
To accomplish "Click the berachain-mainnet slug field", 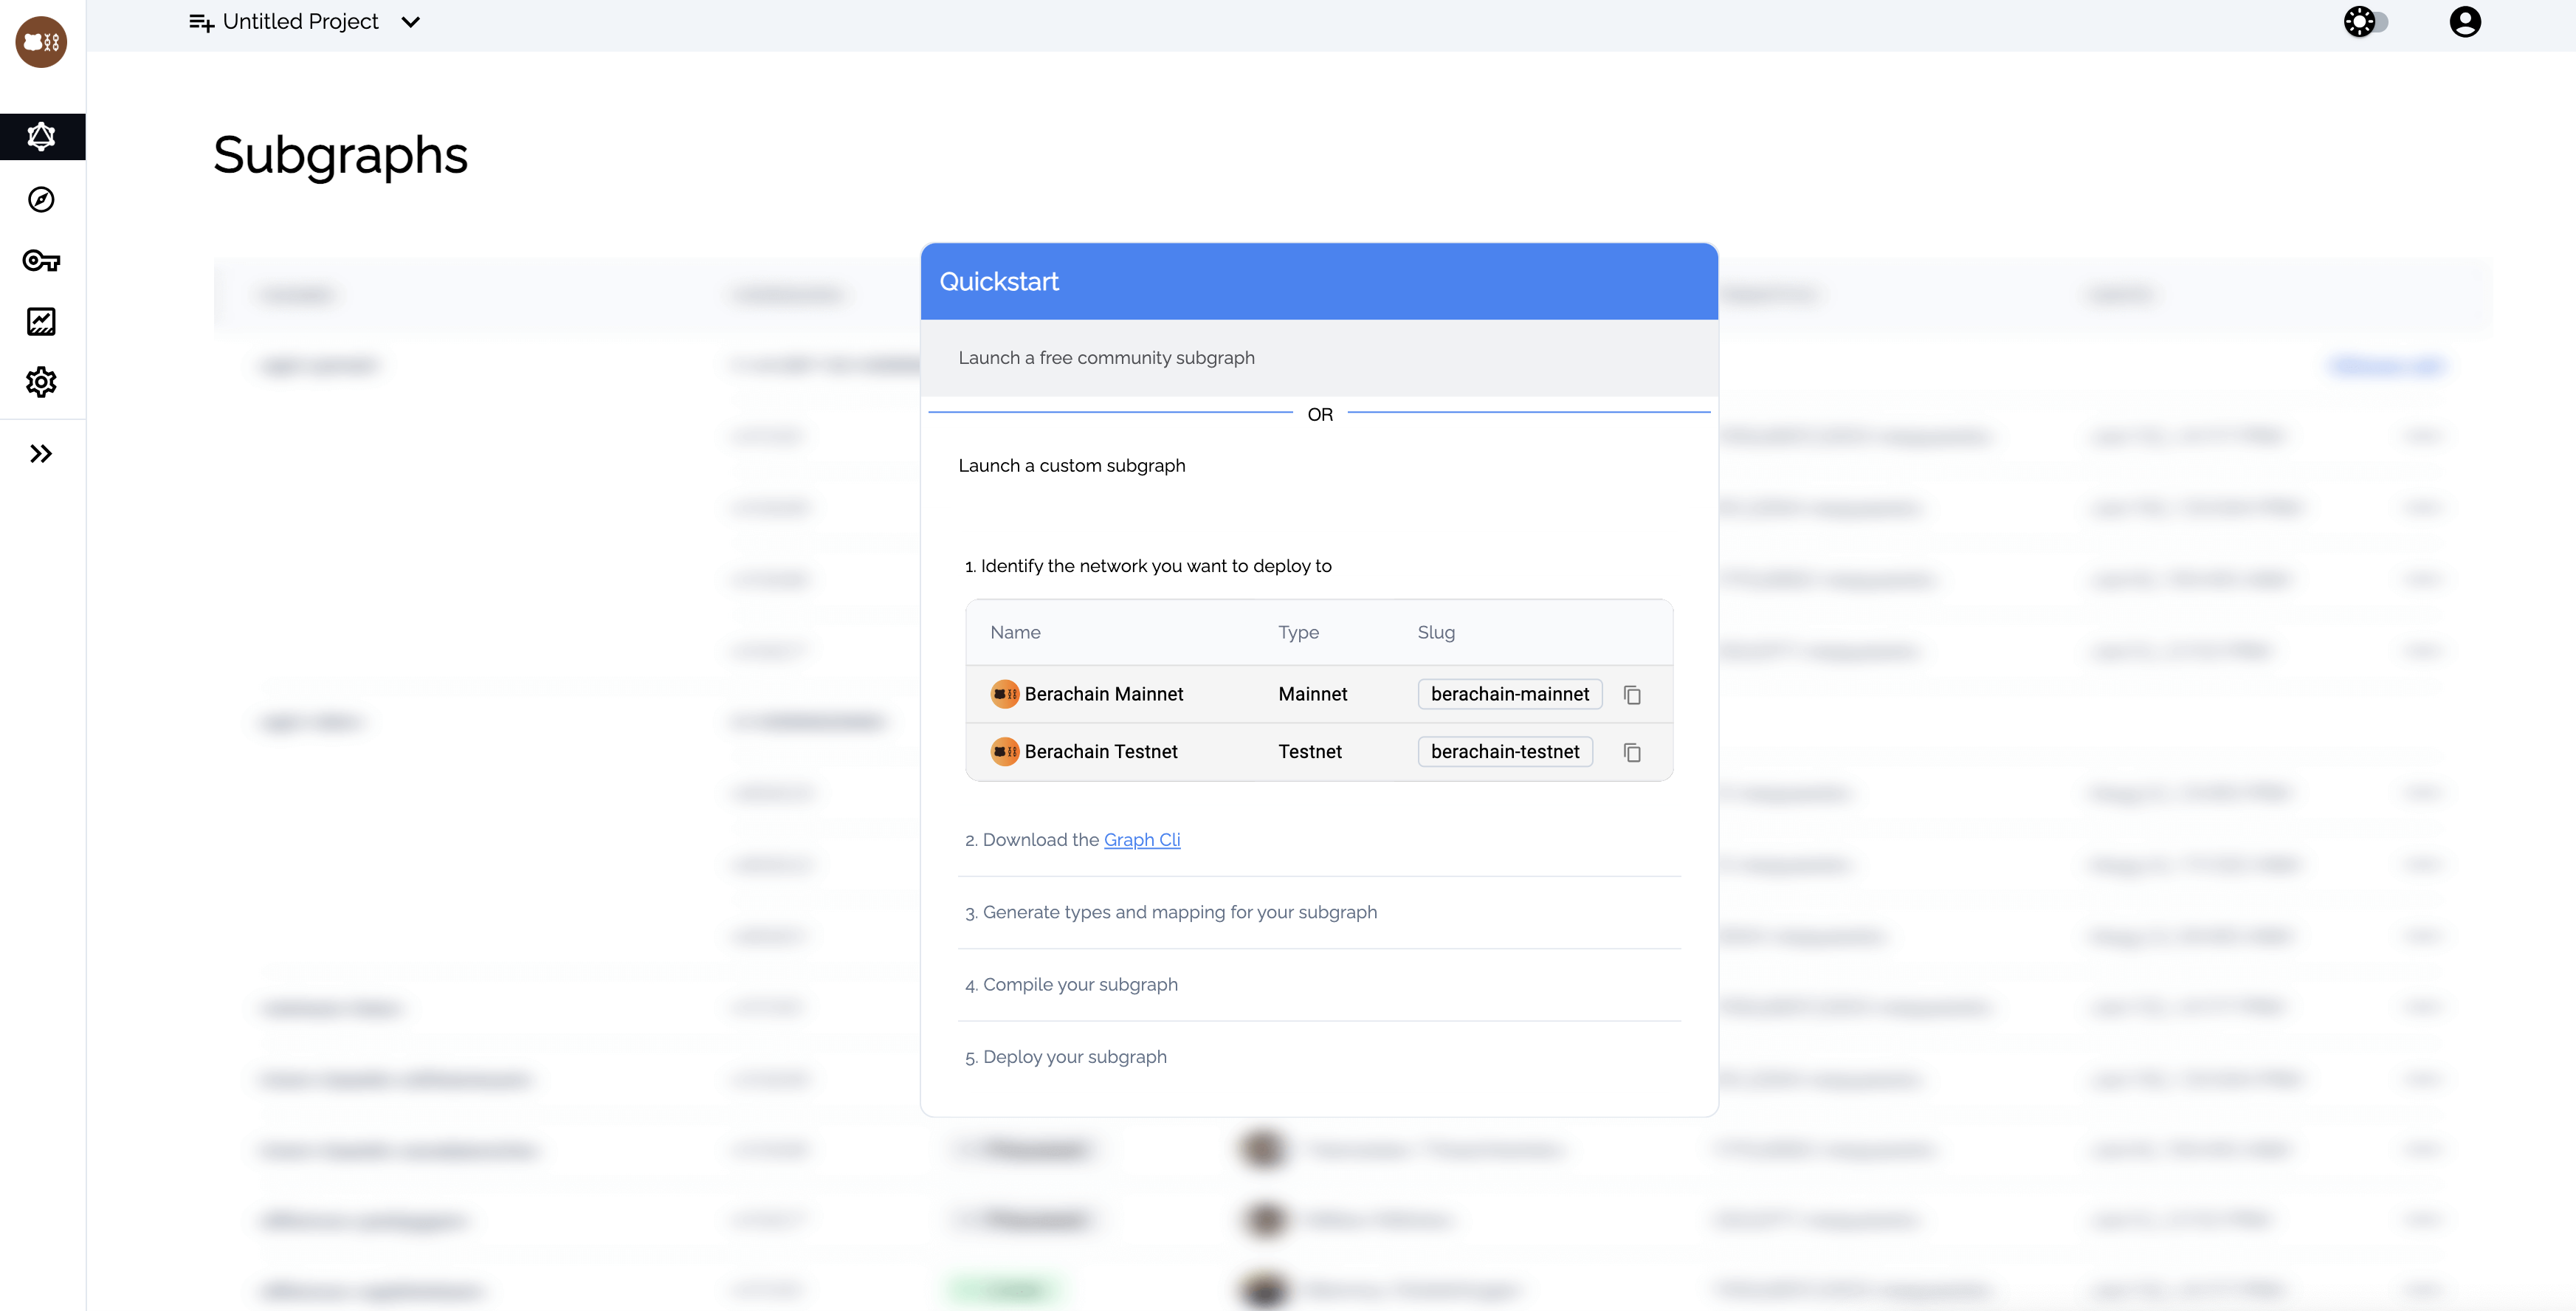I will [x=1510, y=694].
